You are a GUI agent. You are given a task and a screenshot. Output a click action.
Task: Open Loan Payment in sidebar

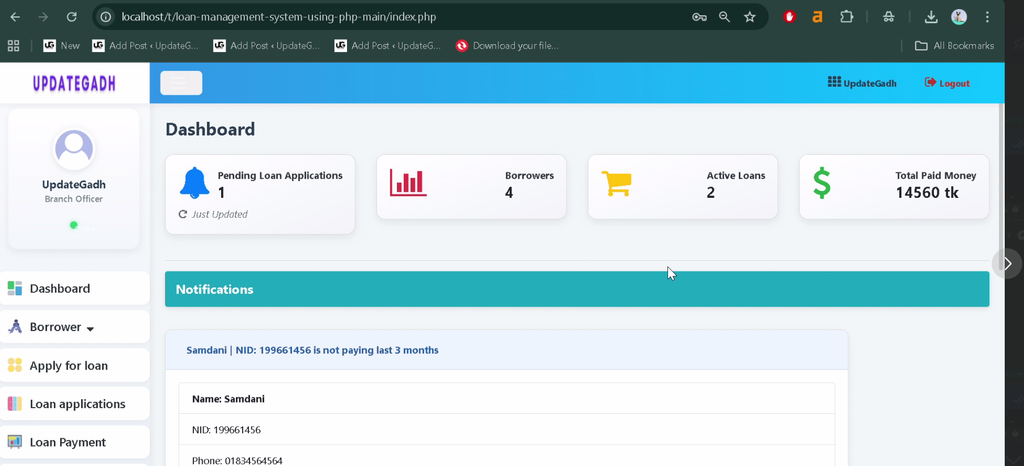point(74,442)
